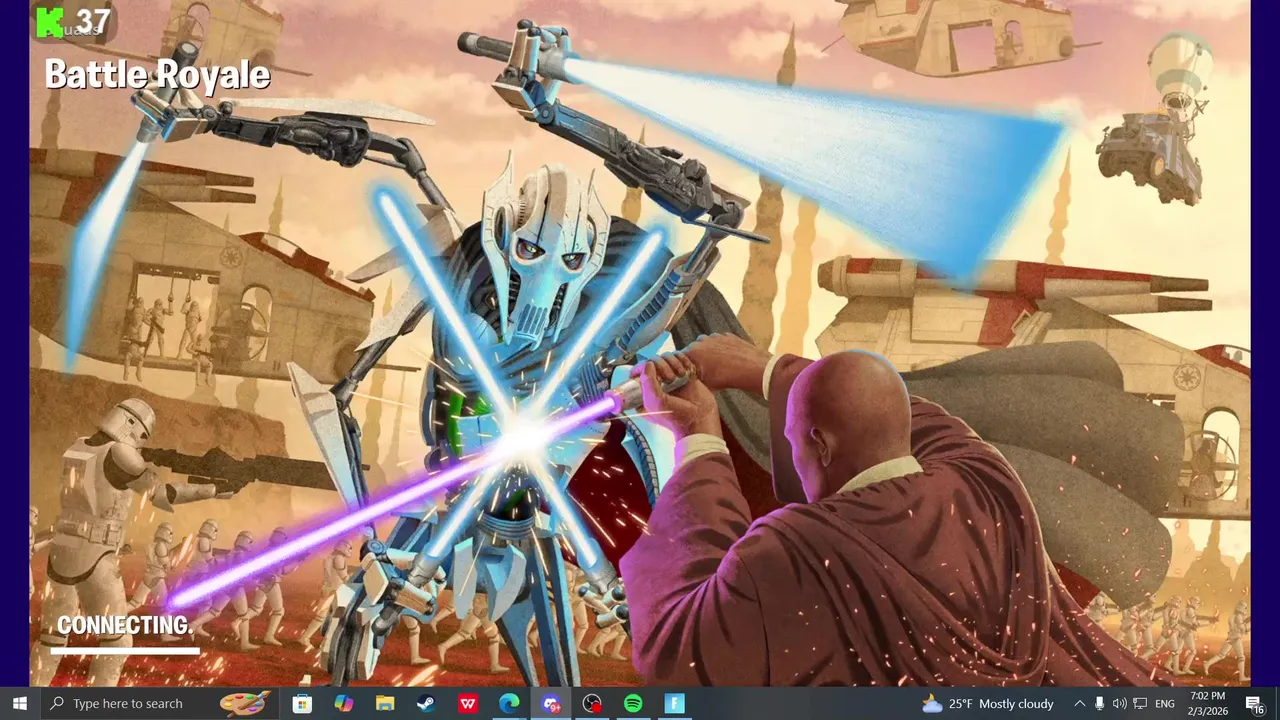Open the network status tray icon
This screenshot has height=720, width=1280.
click(1140, 704)
